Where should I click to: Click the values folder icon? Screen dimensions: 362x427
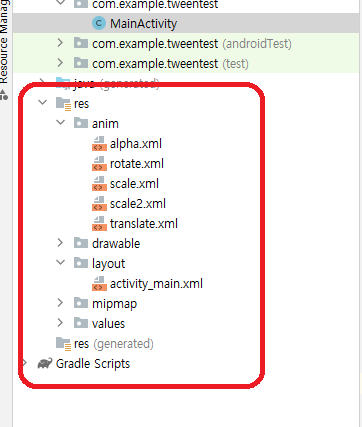pos(81,323)
